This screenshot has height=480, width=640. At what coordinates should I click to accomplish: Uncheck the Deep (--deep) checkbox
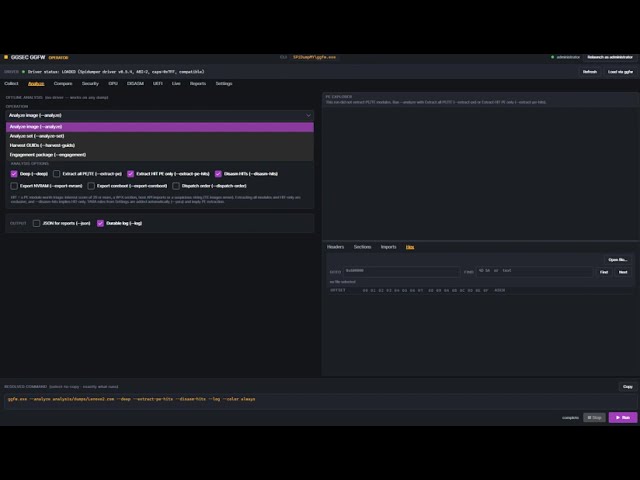coord(14,174)
